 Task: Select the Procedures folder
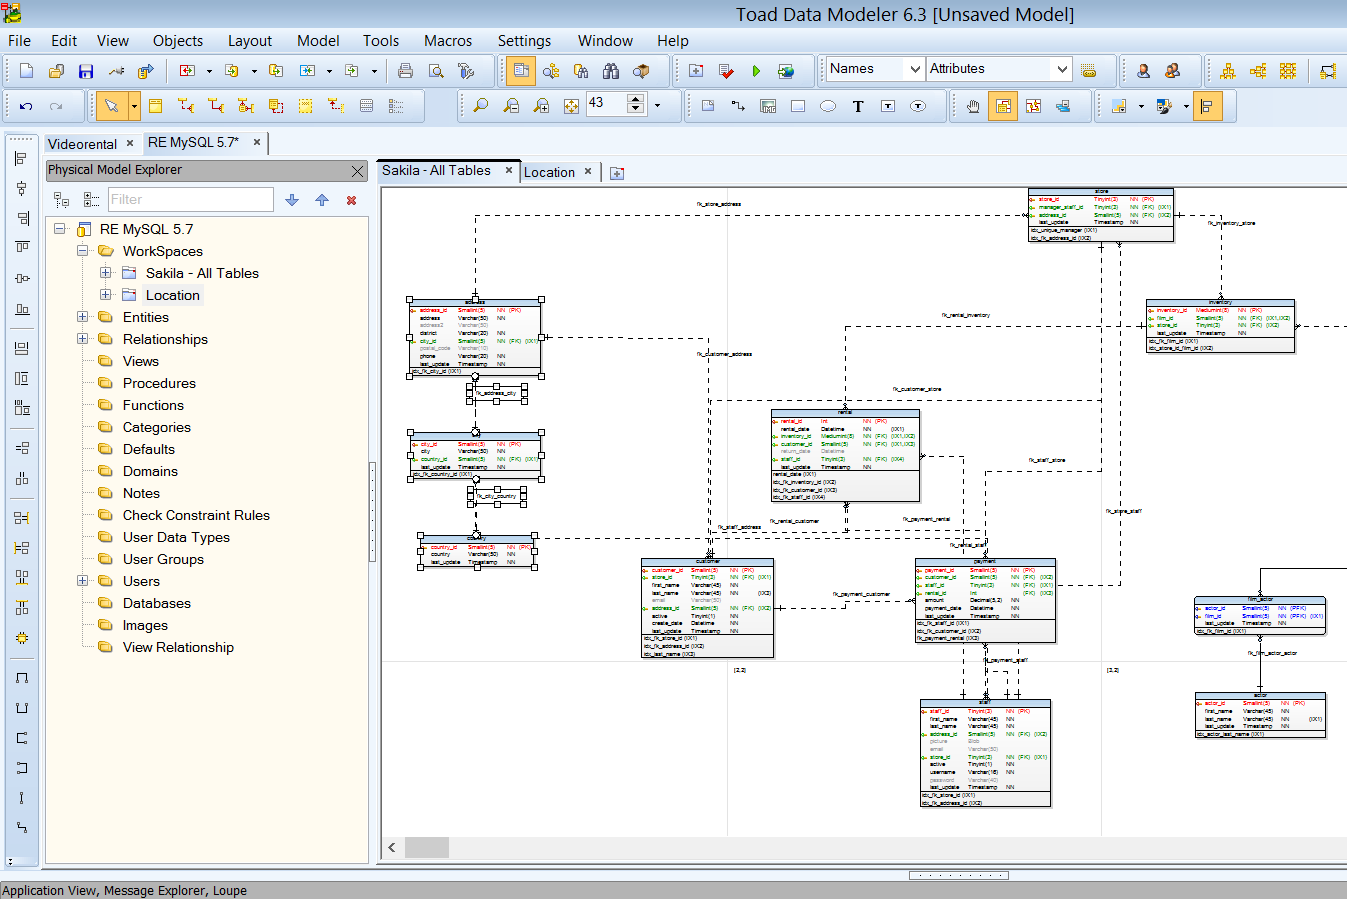pyautogui.click(x=159, y=383)
